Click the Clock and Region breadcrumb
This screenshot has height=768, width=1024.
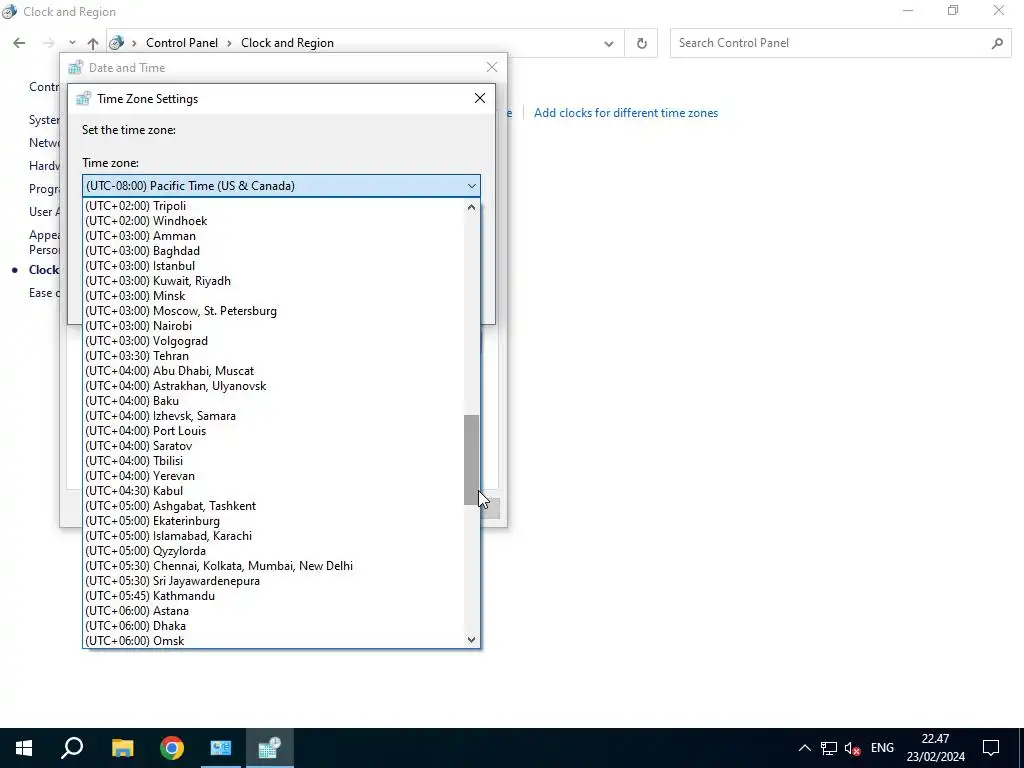pyautogui.click(x=287, y=43)
